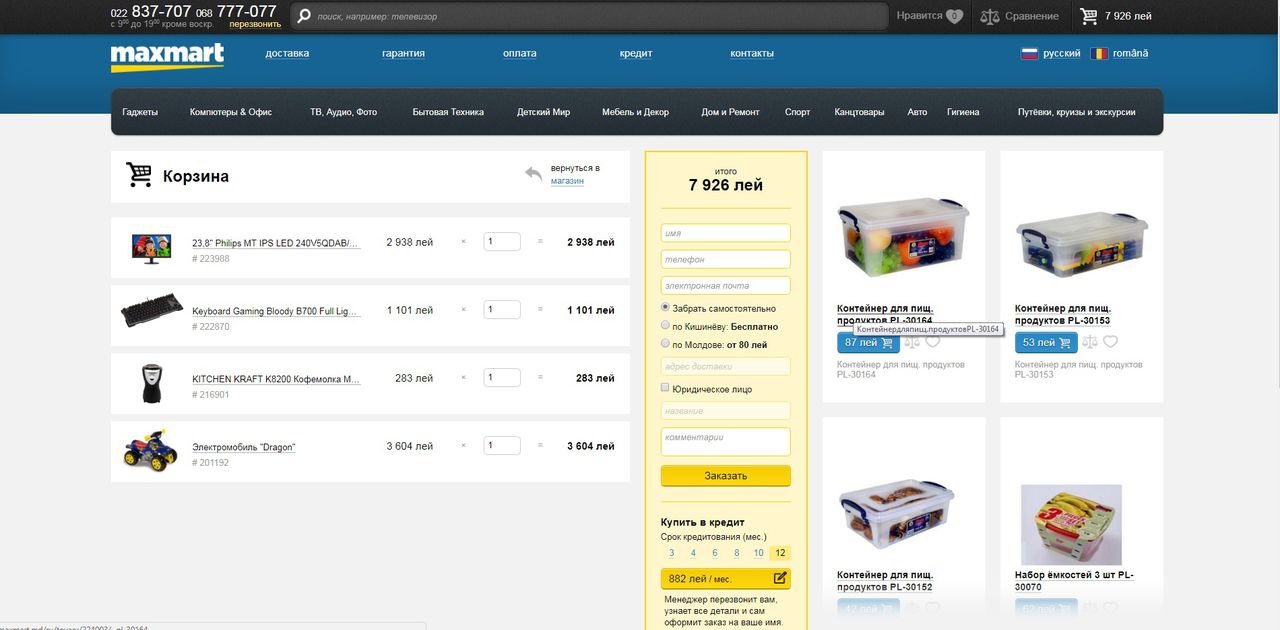Viewport: 1280px width, 630px height.
Task: Open the Набор ёмкостей PL-30070 product image
Action: tap(1071, 525)
